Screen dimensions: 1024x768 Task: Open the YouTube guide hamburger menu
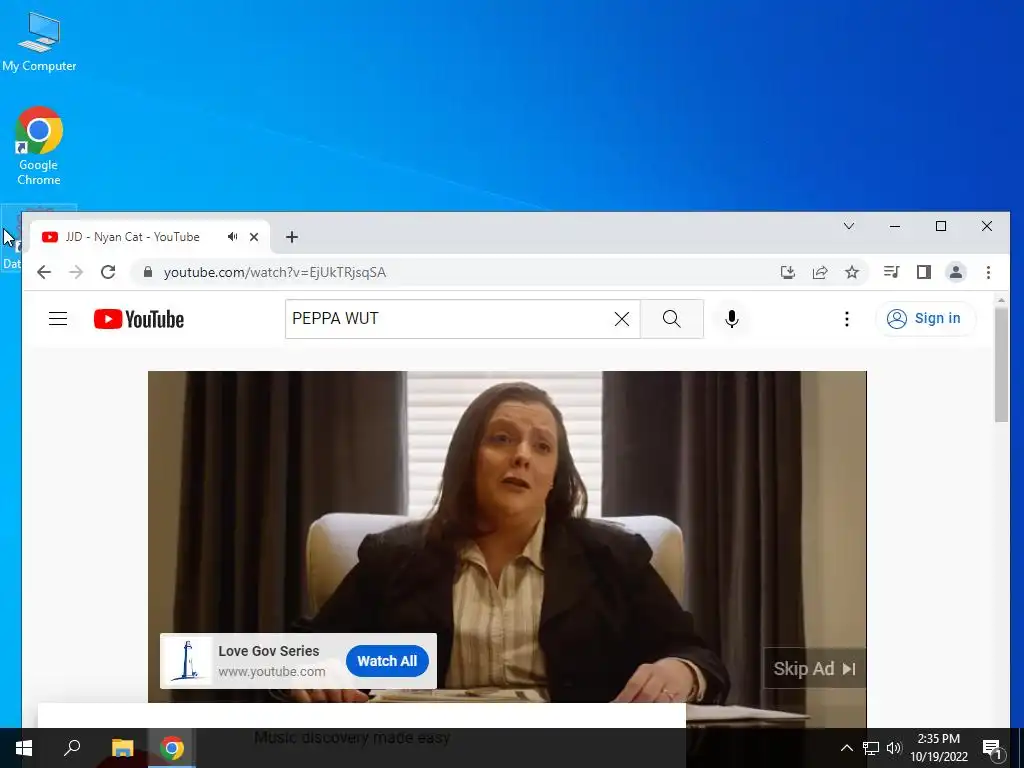pyautogui.click(x=58, y=319)
